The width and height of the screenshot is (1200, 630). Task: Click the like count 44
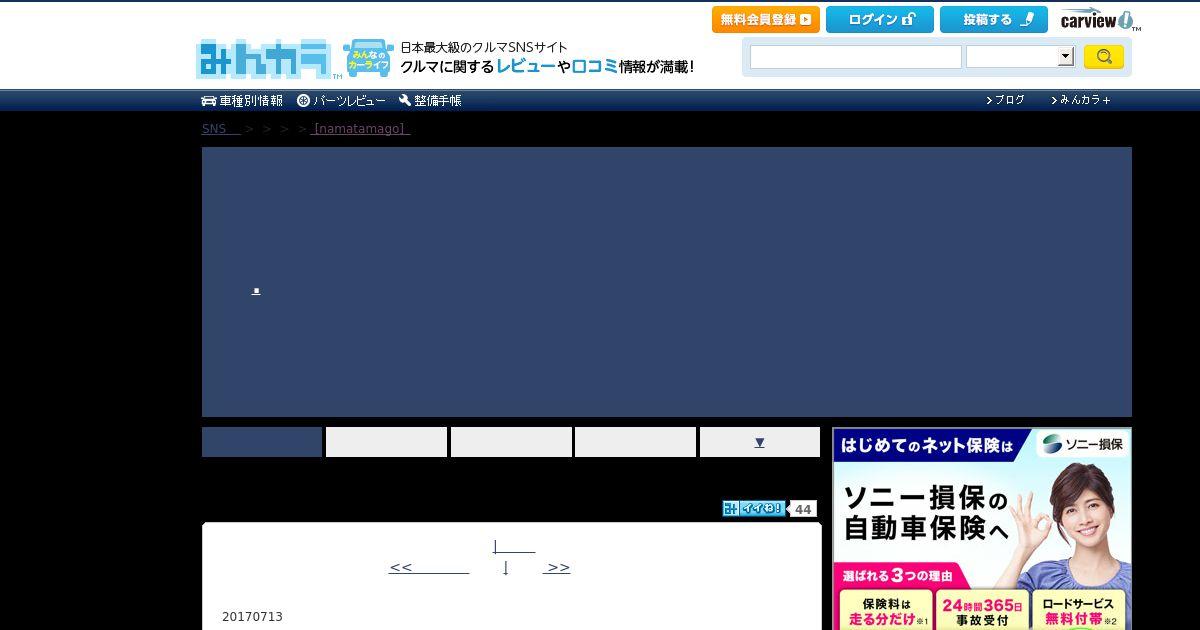tap(803, 509)
